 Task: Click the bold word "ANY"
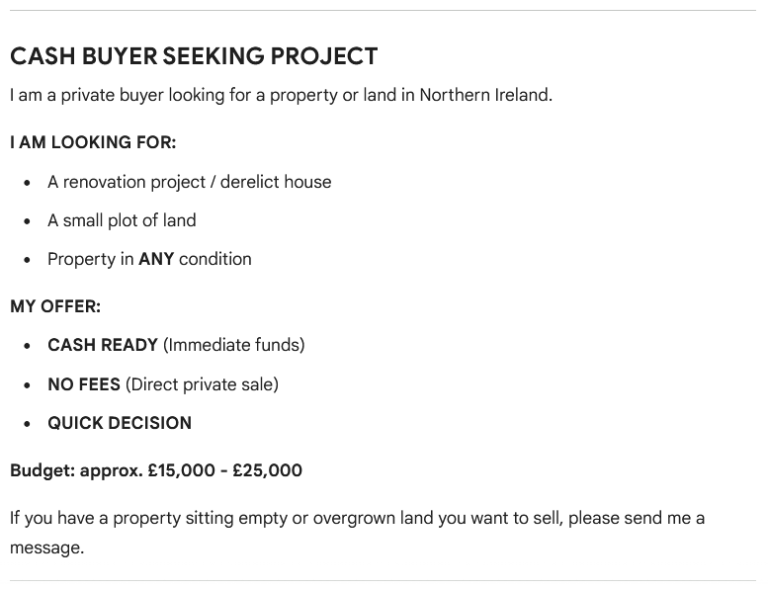tap(156, 259)
